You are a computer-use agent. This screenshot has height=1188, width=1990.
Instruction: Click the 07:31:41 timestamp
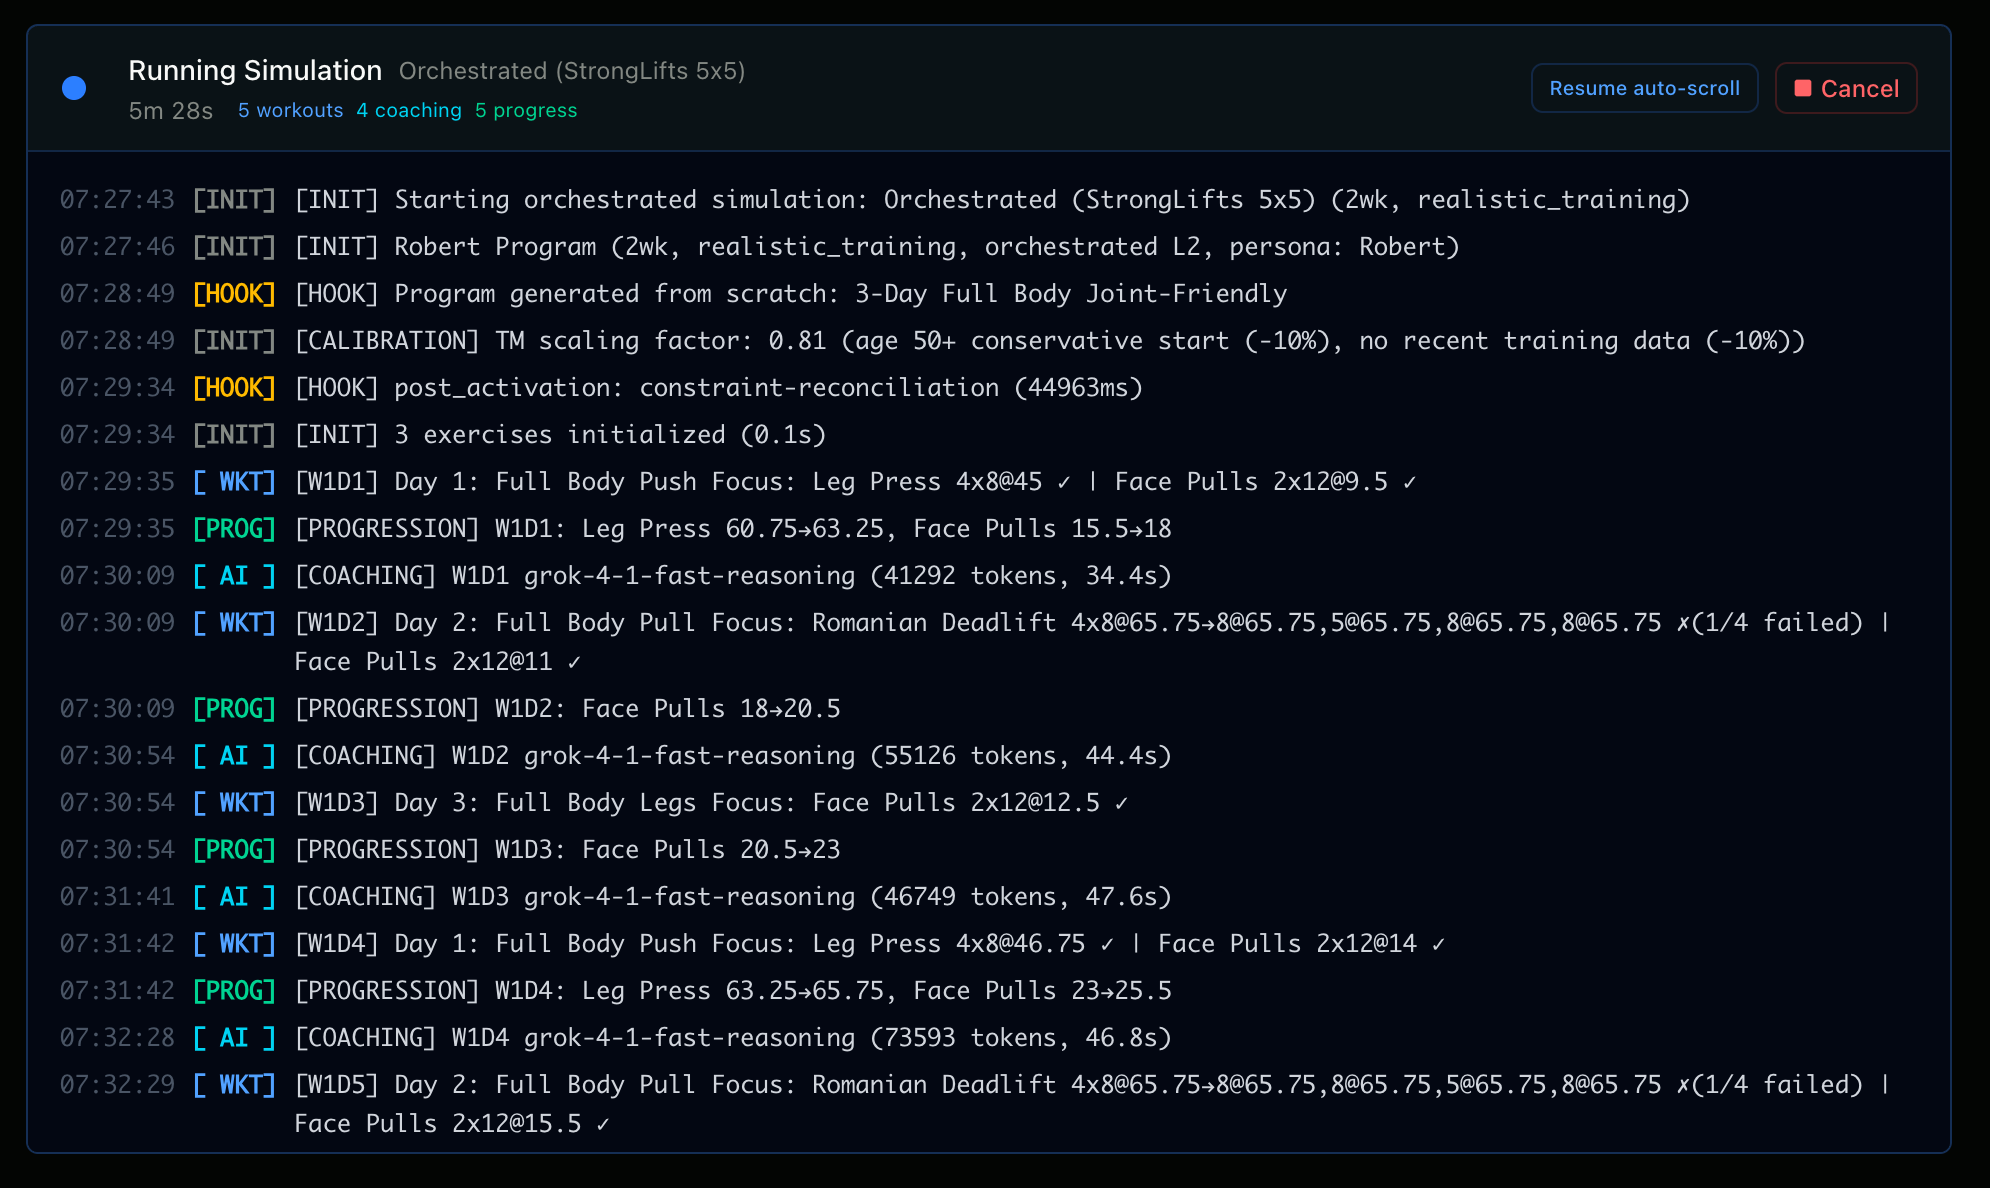click(x=117, y=896)
